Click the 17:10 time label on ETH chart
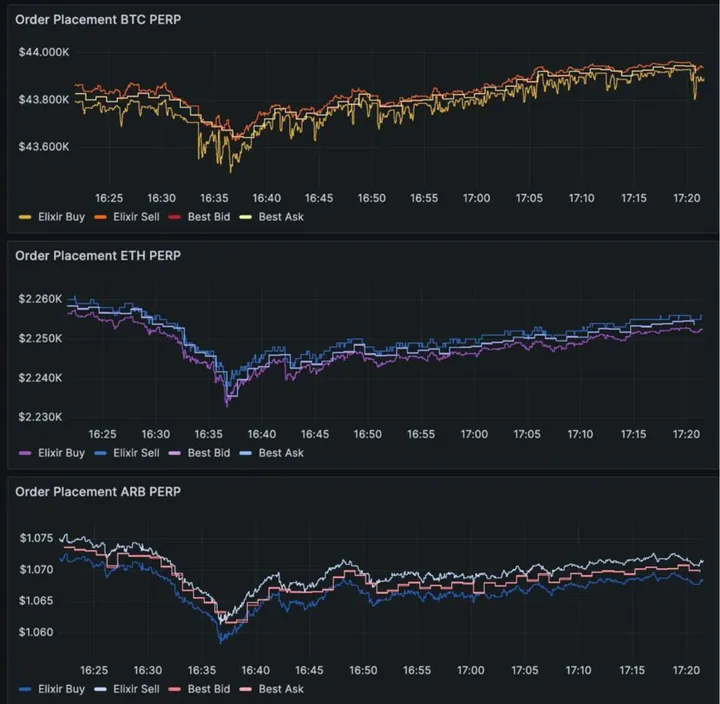The image size is (720, 704). [580, 434]
